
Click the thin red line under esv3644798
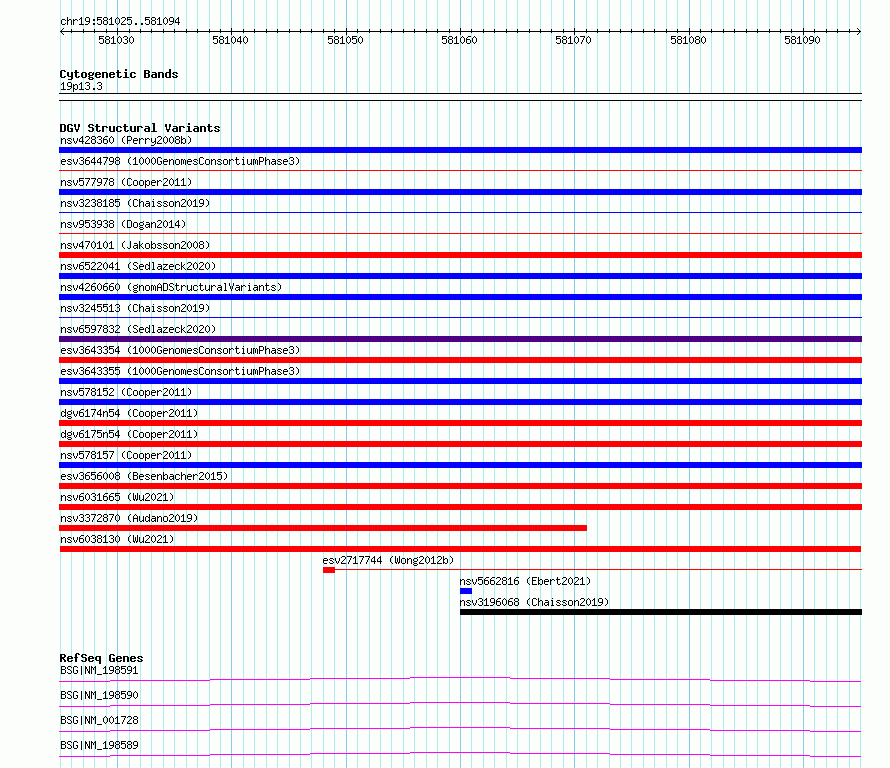click(x=460, y=170)
